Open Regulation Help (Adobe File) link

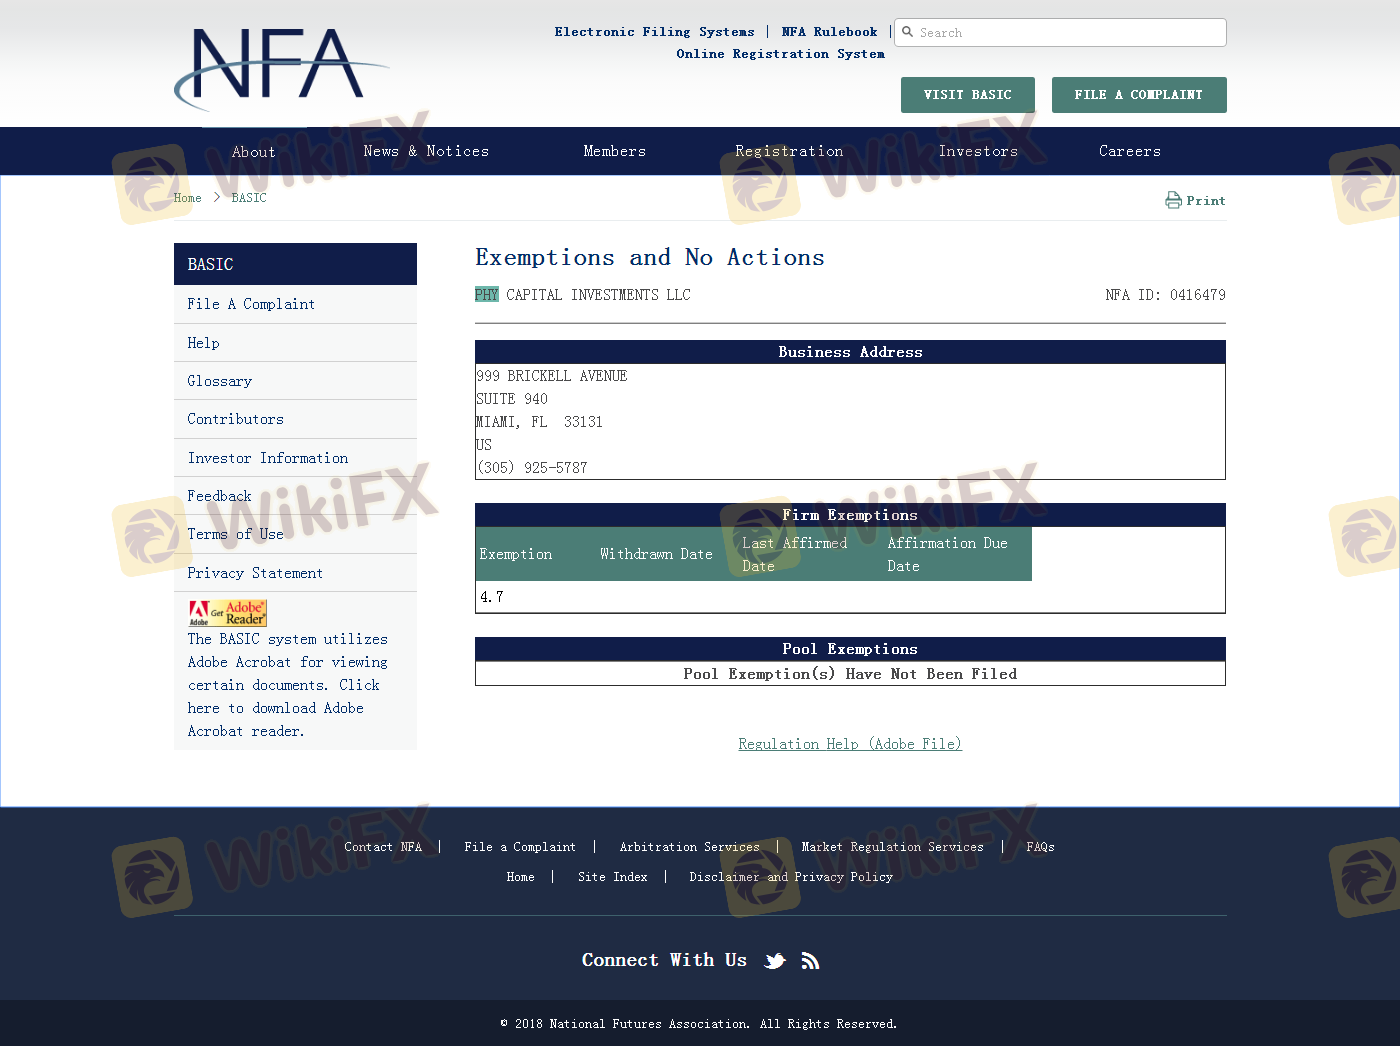coord(850,744)
